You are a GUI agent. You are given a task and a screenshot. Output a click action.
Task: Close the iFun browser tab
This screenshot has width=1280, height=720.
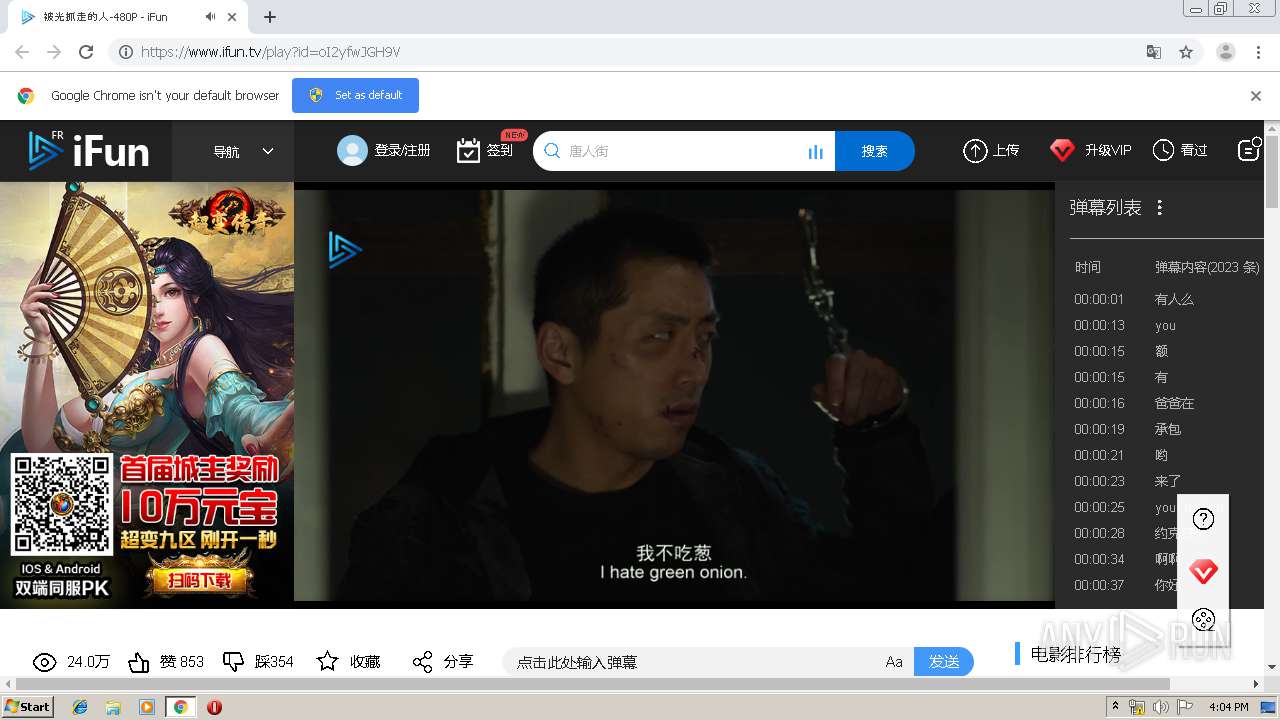click(234, 17)
